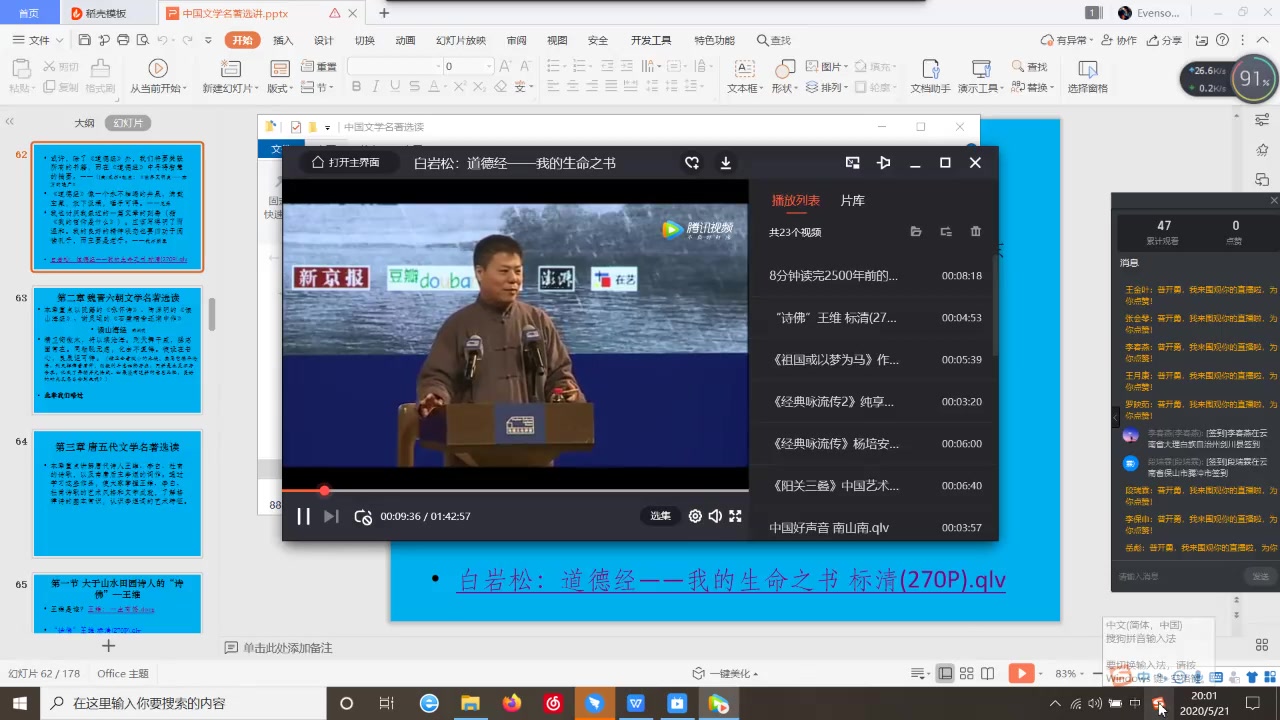Open player settings gear icon
1280x720 pixels.
coord(695,516)
